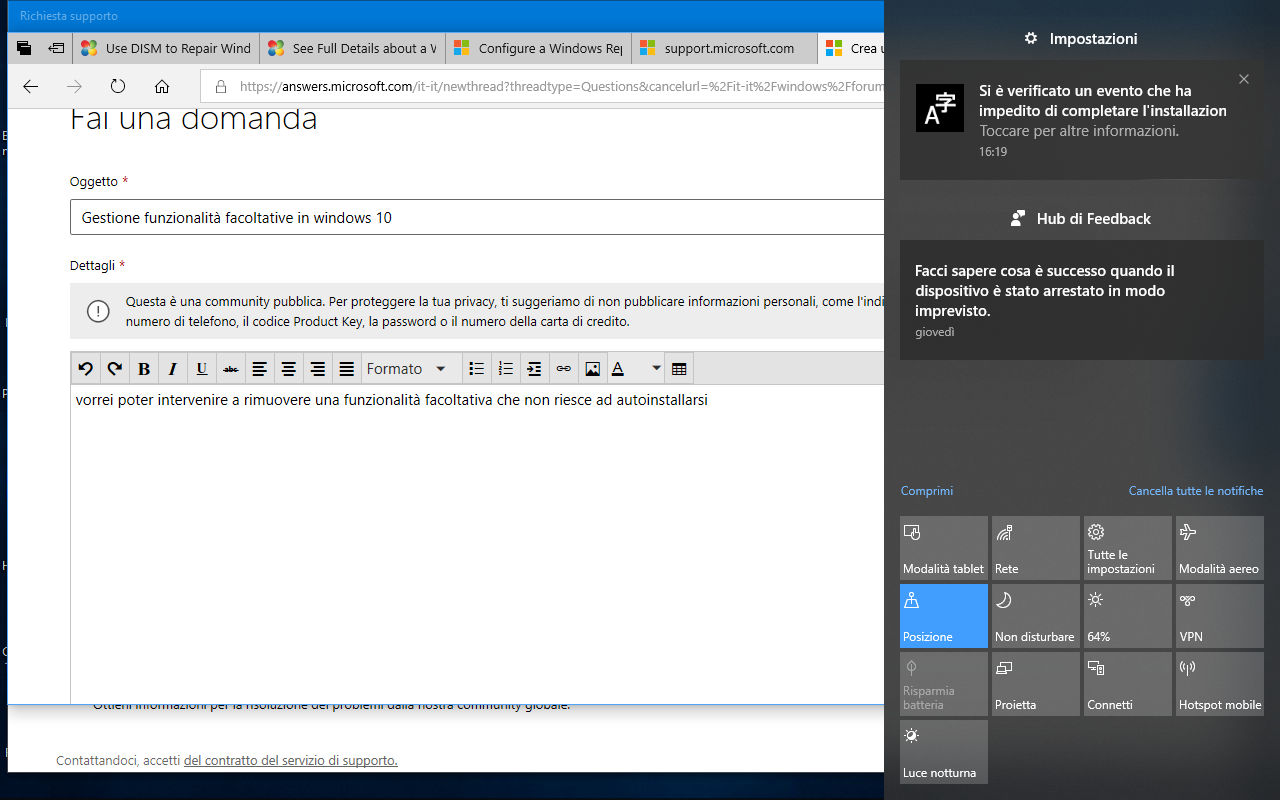
Task: Toggle the Posizione location tile
Action: 944,616
